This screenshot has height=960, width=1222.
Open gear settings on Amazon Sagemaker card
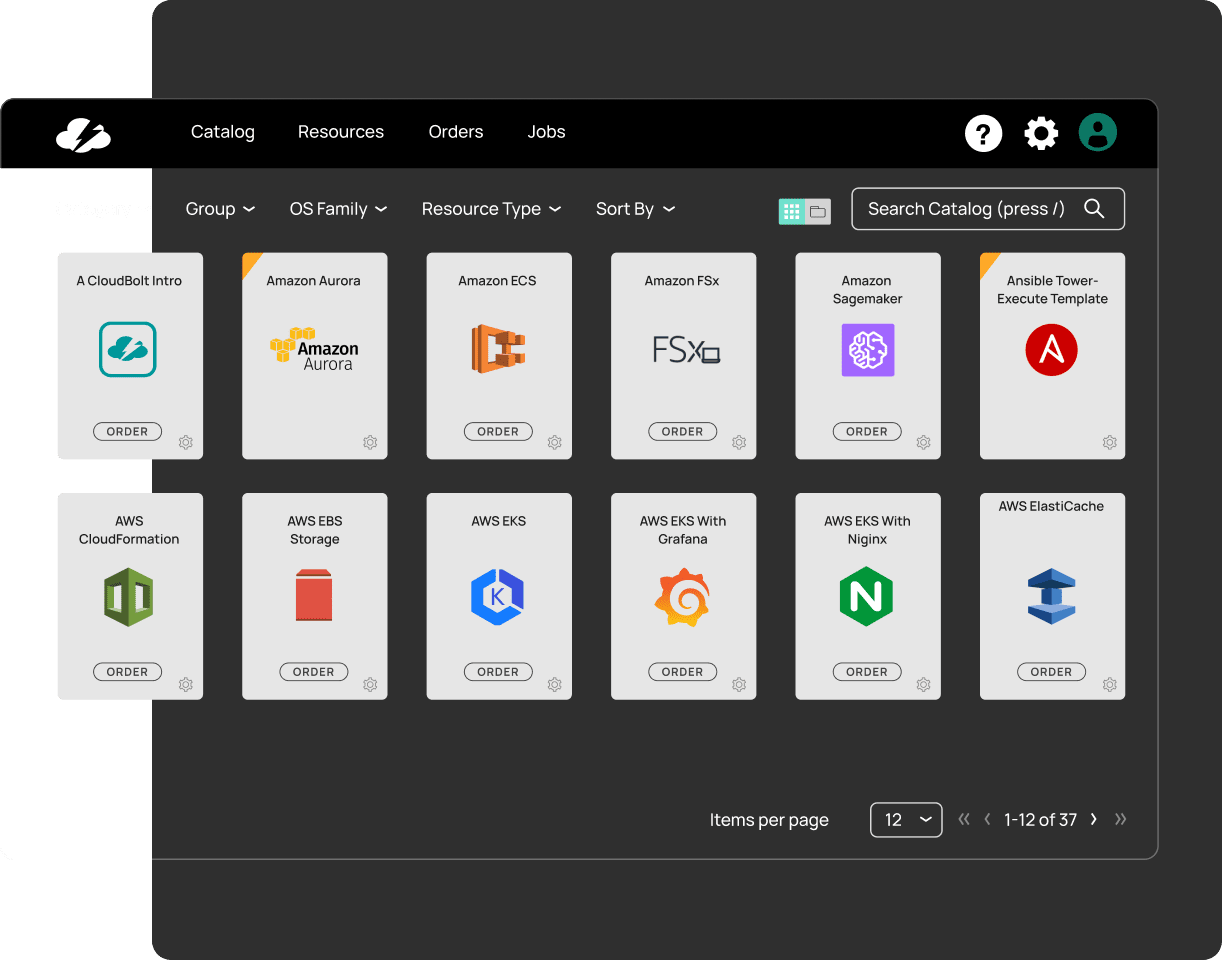[923, 442]
